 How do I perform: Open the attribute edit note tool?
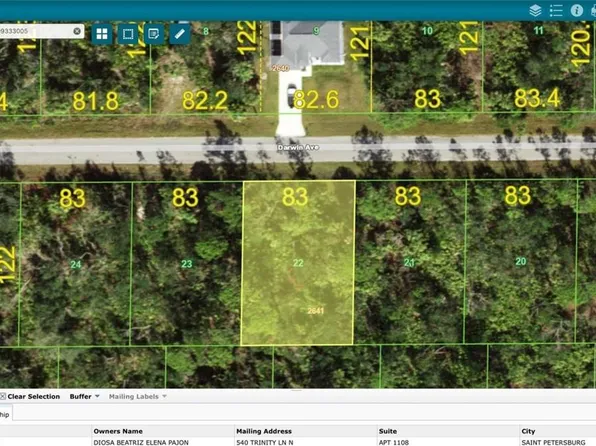(154, 34)
